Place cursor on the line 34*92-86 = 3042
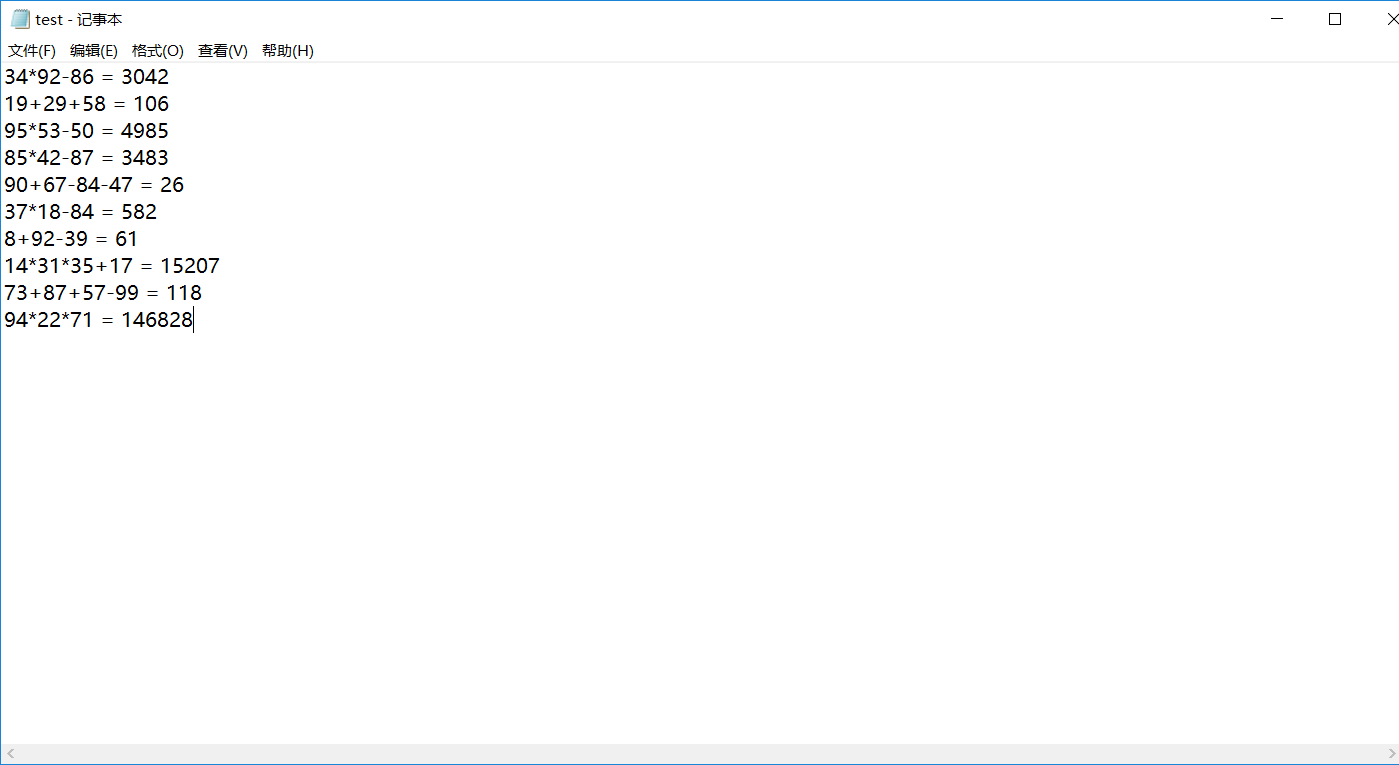This screenshot has width=1399, height=765. [x=86, y=77]
